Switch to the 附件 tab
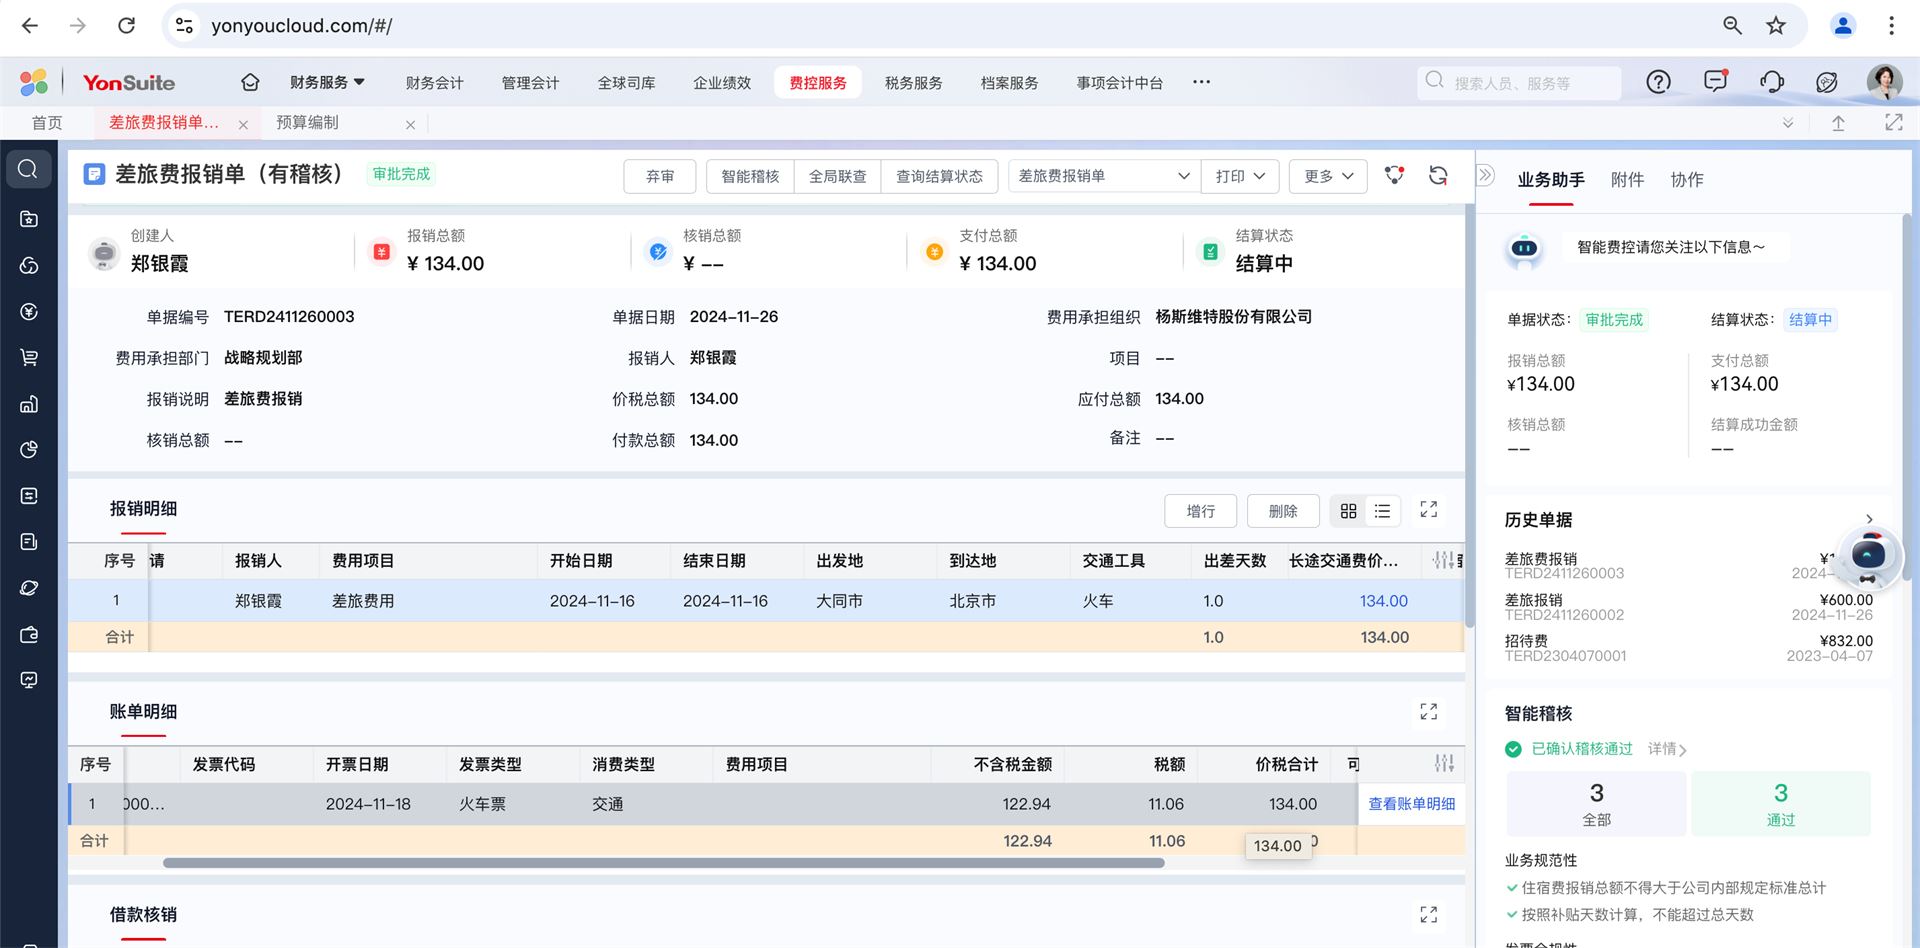This screenshot has height=948, width=1920. (x=1627, y=180)
